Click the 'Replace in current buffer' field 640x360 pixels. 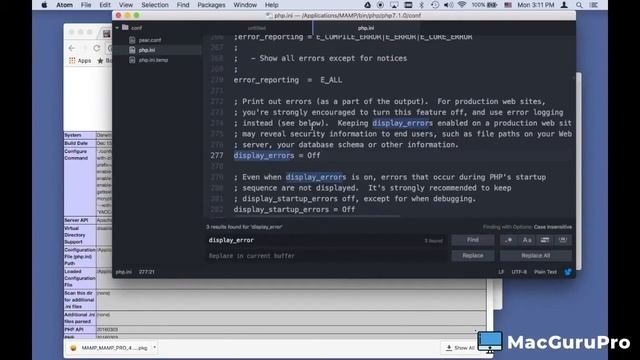point(325,256)
